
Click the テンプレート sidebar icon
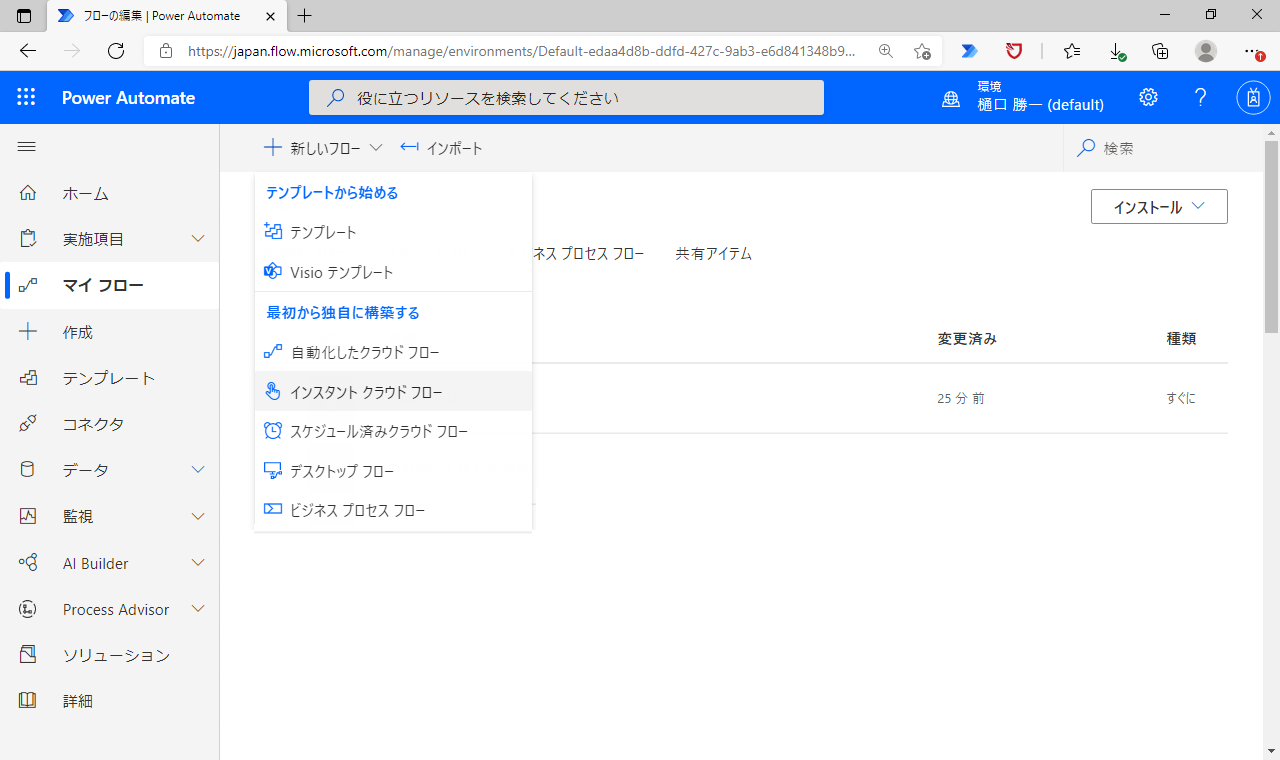tap(28, 378)
